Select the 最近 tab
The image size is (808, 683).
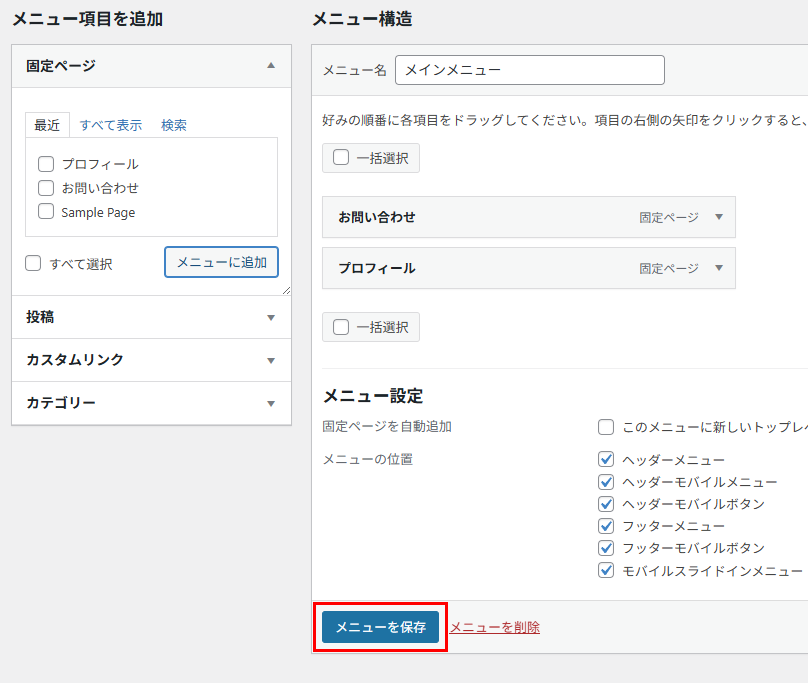point(47,125)
